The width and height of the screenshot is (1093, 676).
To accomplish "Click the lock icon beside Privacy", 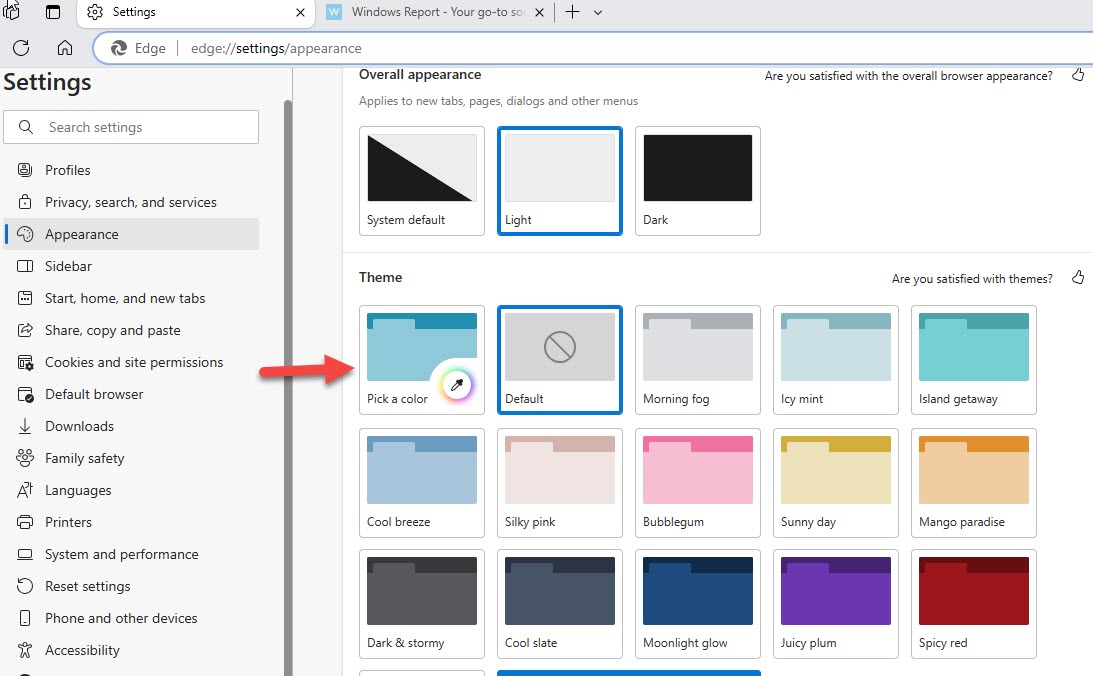I will pos(25,202).
